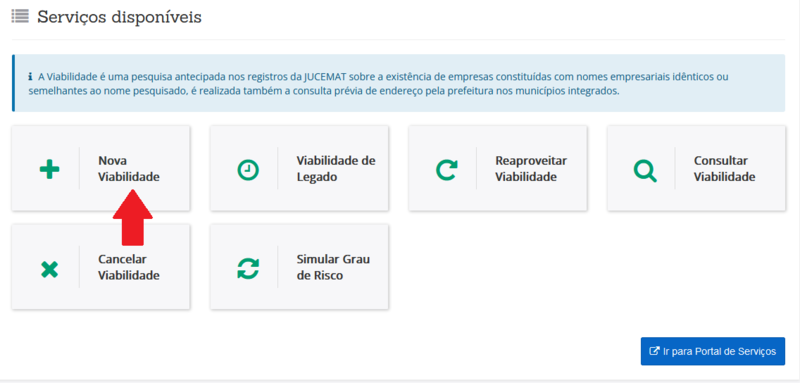Click the green plus icon for Nova Viabilidade

pos(49,169)
